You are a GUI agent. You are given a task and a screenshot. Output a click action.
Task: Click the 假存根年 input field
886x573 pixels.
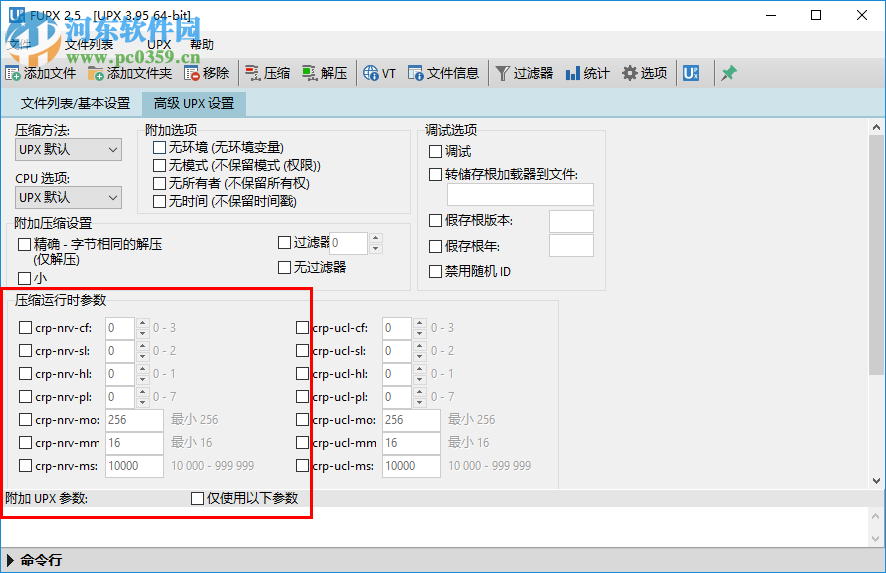[x=571, y=246]
